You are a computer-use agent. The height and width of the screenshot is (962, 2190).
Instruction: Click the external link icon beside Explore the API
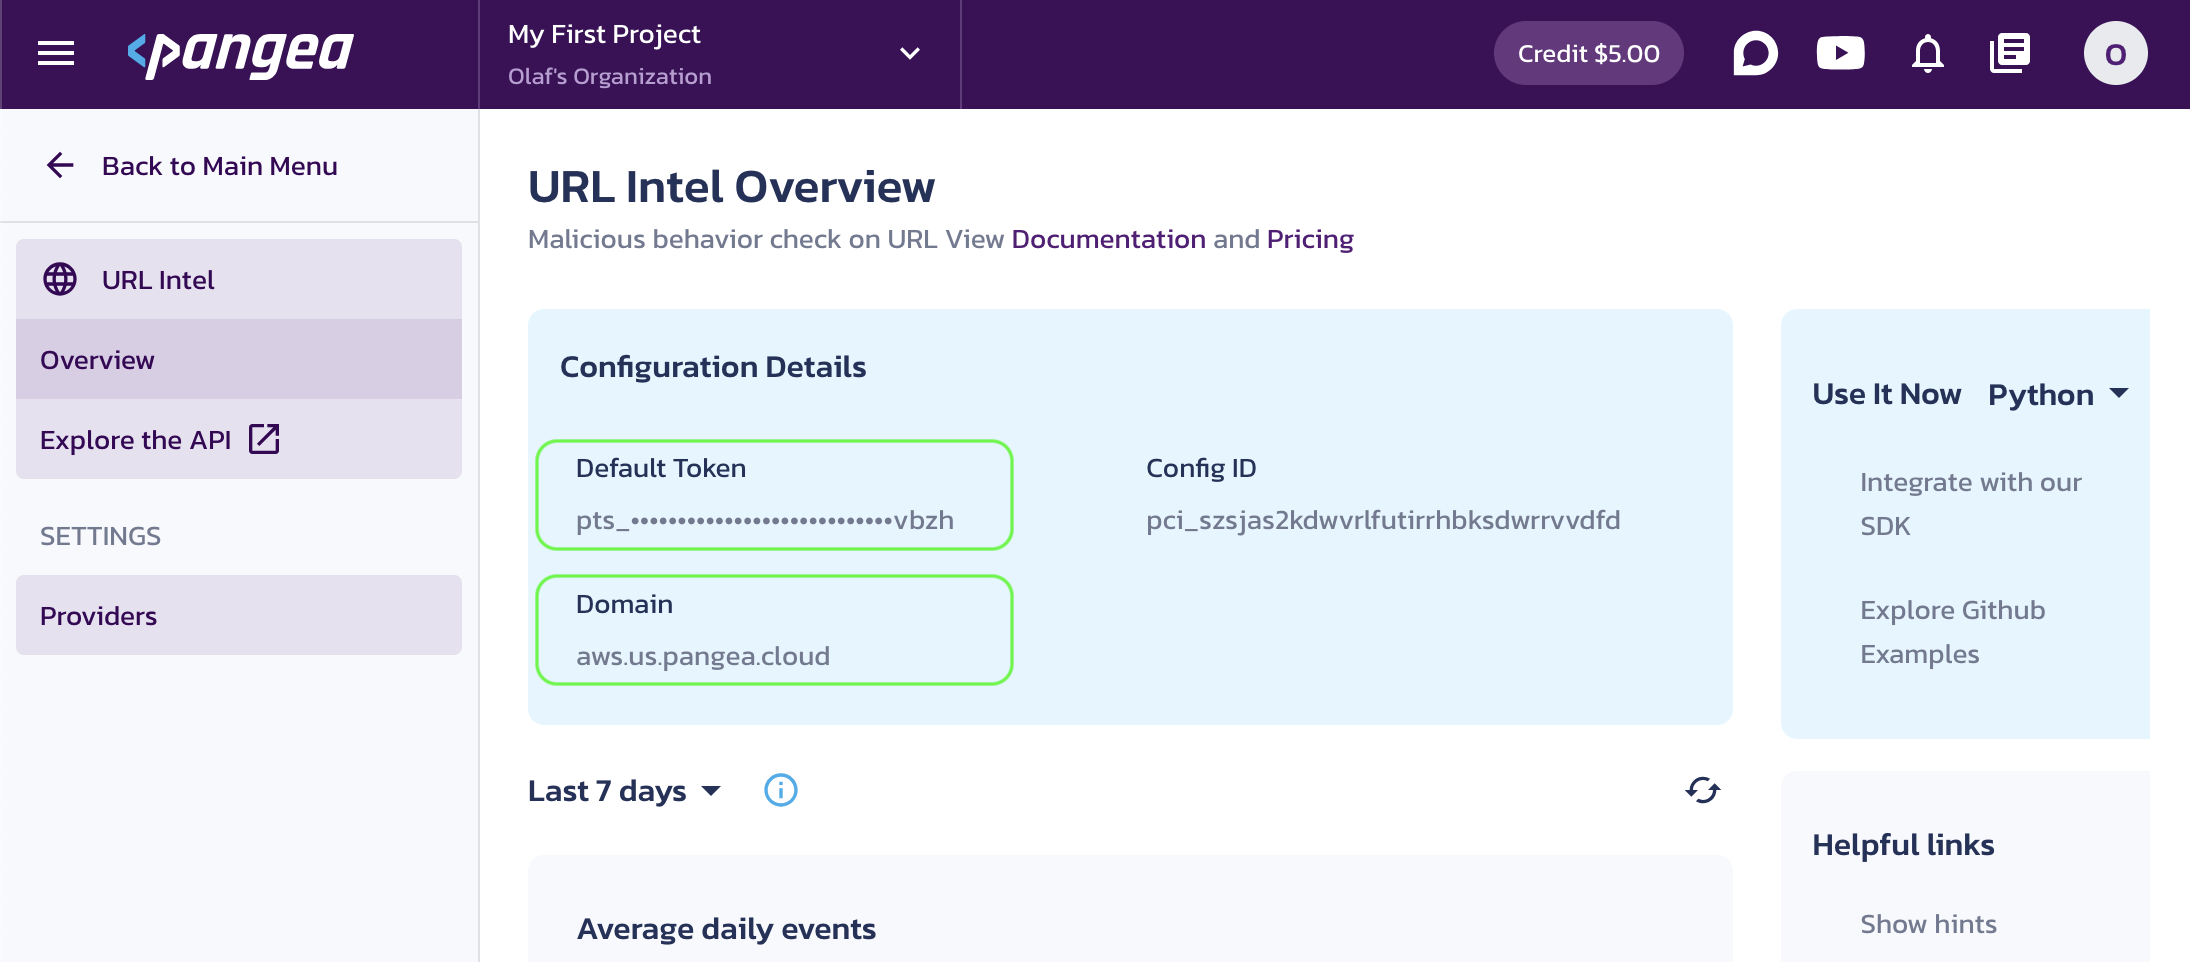point(264,438)
